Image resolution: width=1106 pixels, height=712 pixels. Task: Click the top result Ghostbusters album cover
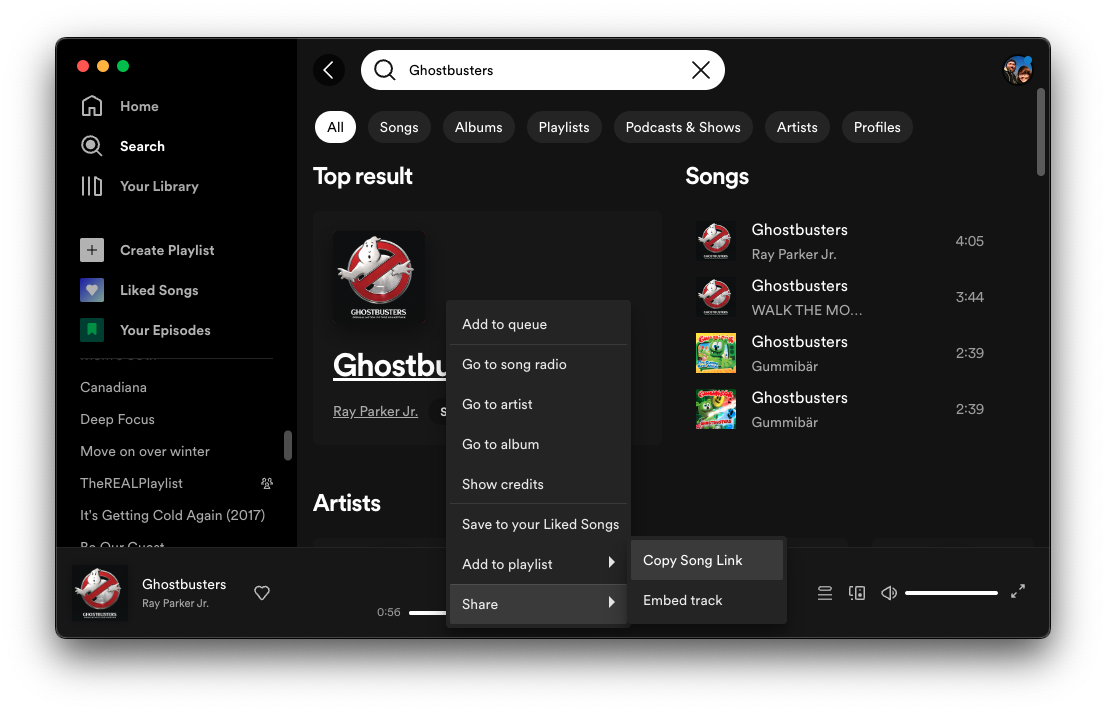[x=379, y=277]
